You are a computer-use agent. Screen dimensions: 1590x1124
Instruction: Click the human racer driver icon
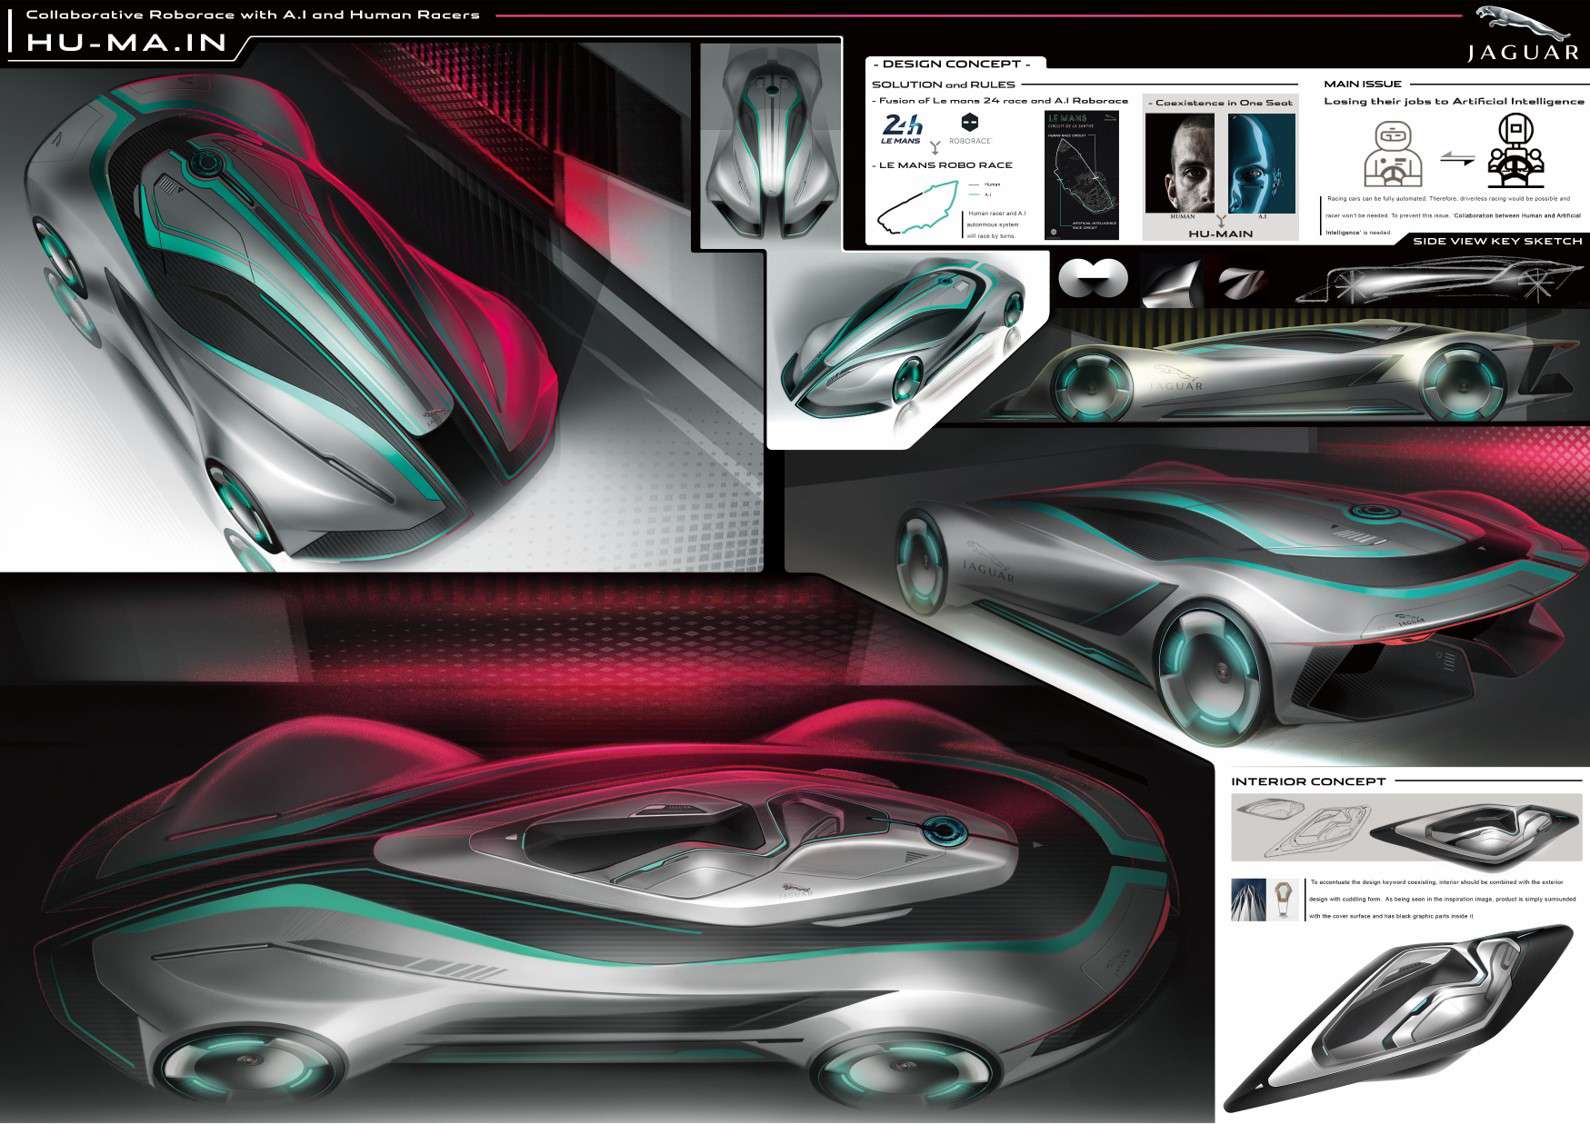1390,155
